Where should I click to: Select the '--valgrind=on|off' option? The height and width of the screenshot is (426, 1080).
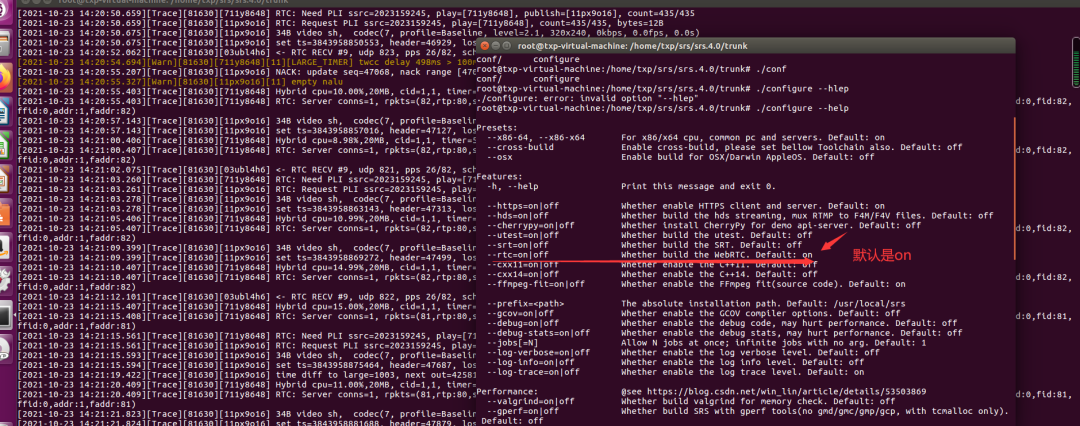[530, 401]
